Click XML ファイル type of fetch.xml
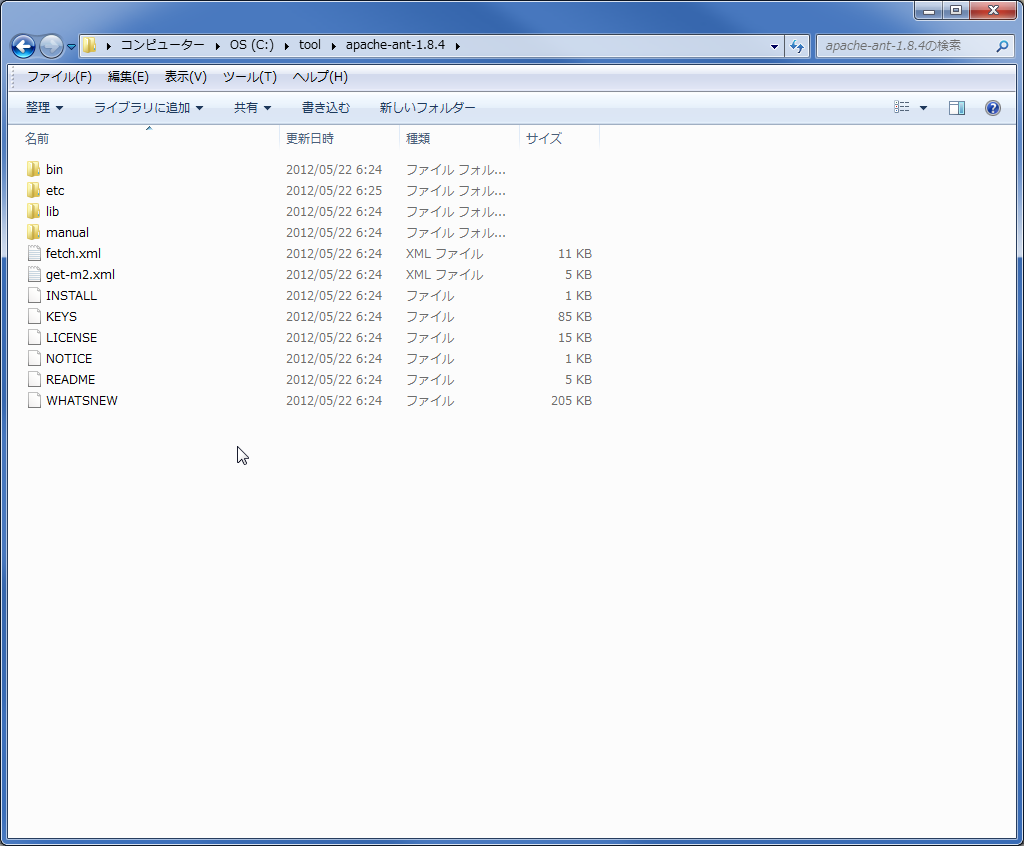1024x846 pixels. (x=445, y=253)
